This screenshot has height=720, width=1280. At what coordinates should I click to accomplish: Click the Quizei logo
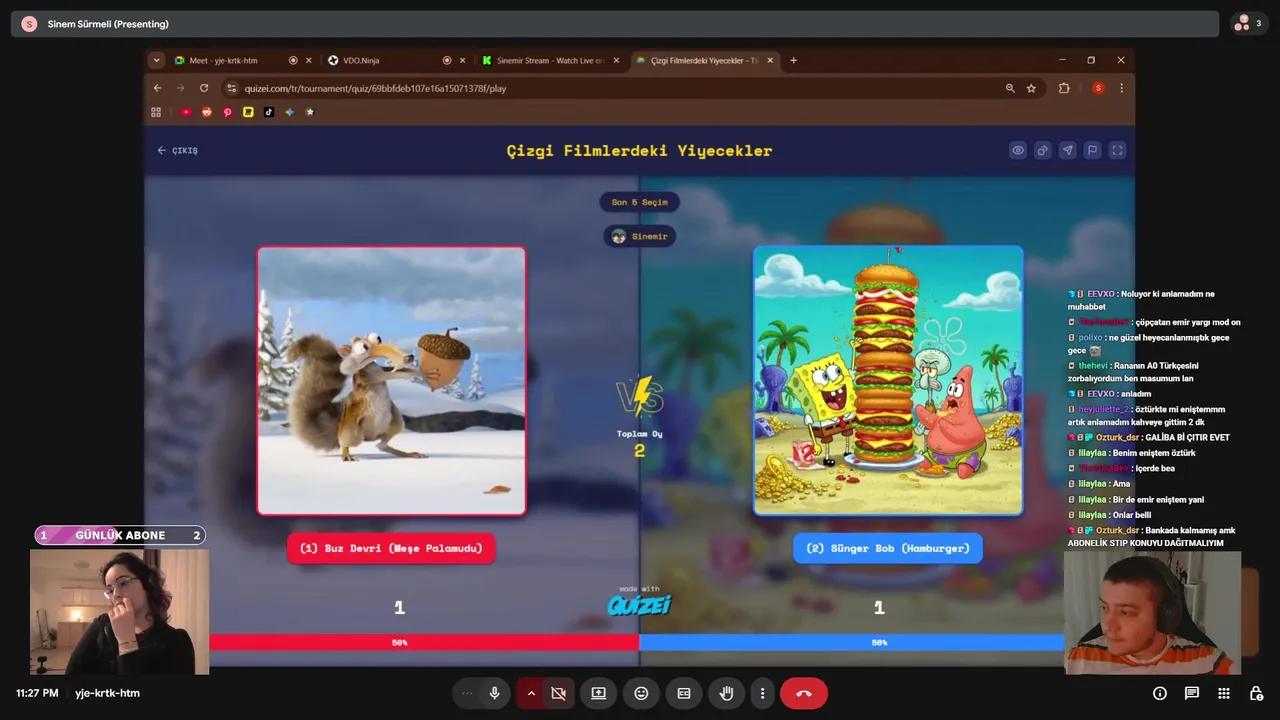tap(639, 603)
